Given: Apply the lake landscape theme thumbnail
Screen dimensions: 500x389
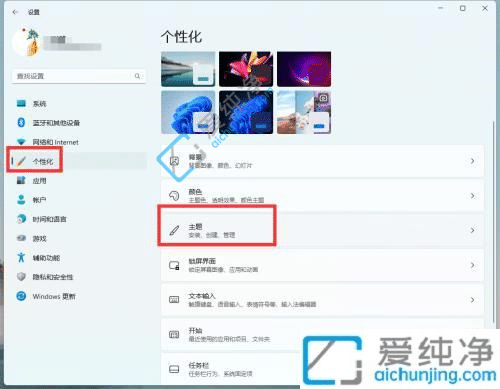Looking at the screenshot, I should pyautogui.click(x=188, y=69).
